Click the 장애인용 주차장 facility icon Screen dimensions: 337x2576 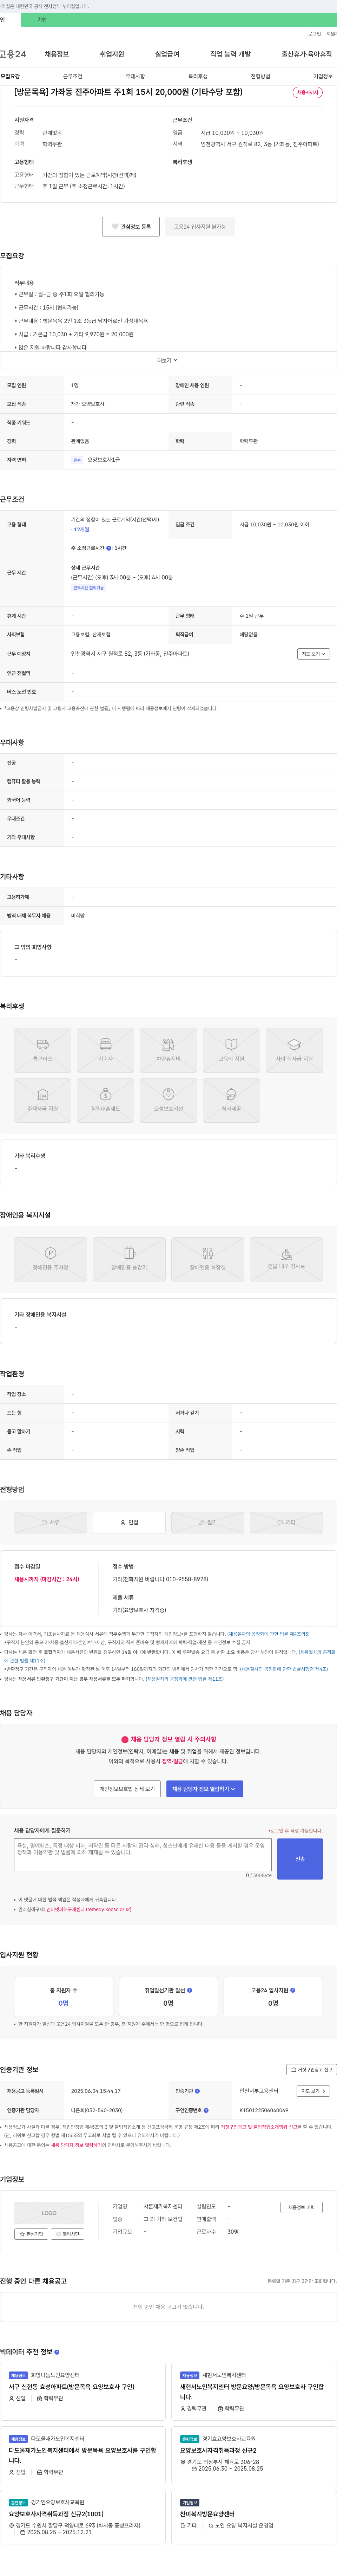pyautogui.click(x=50, y=1259)
